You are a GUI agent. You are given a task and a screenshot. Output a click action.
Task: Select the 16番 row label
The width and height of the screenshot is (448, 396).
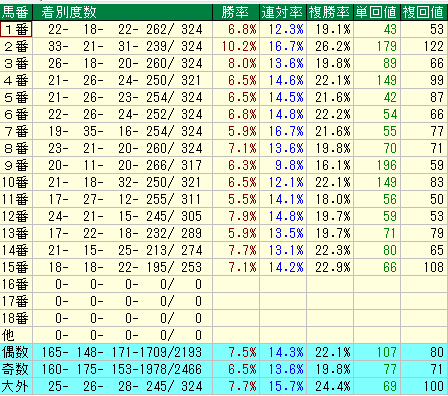16,284
